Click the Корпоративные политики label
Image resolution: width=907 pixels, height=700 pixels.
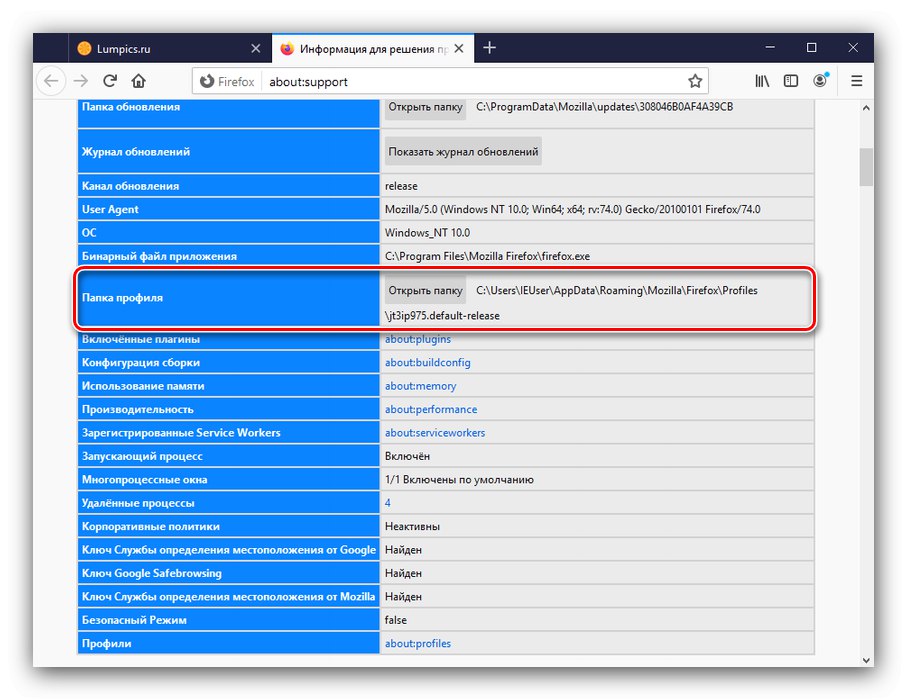[150, 526]
